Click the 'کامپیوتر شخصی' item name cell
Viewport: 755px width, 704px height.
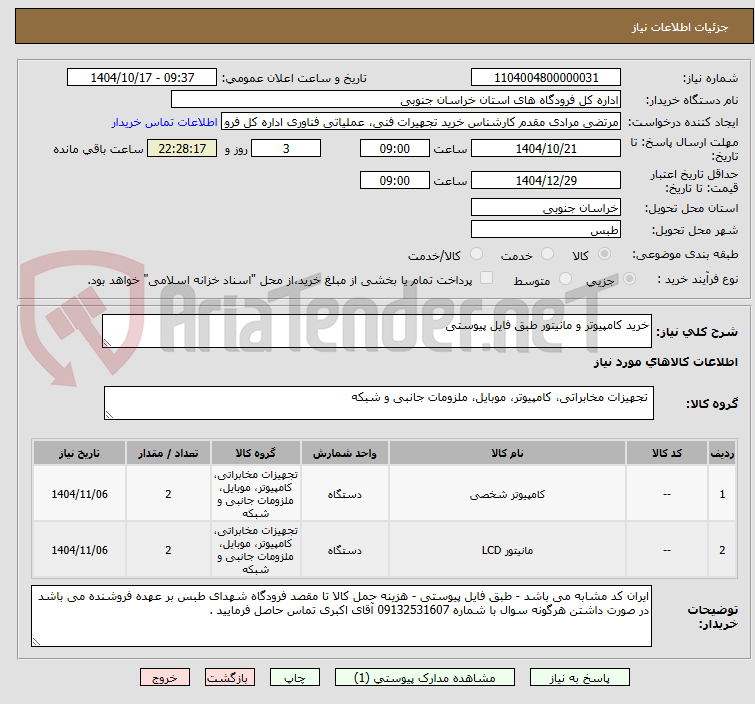(x=507, y=494)
